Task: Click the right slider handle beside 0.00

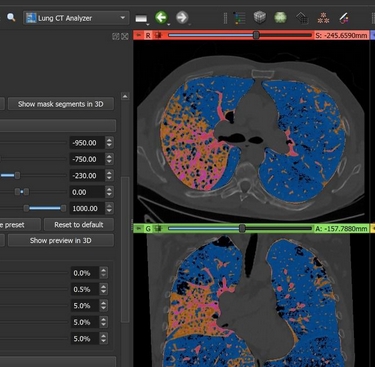Action: click(x=26, y=192)
